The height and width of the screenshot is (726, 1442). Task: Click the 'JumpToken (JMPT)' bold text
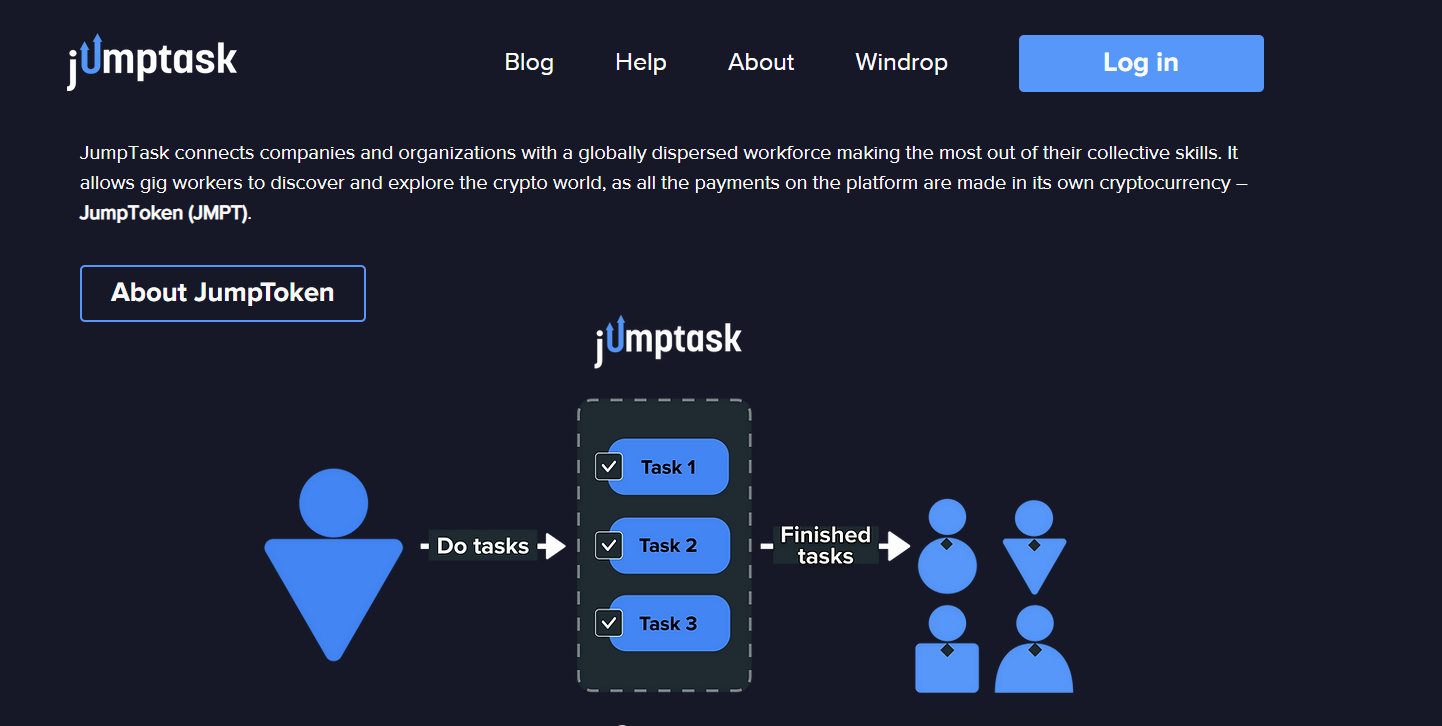pos(163,214)
